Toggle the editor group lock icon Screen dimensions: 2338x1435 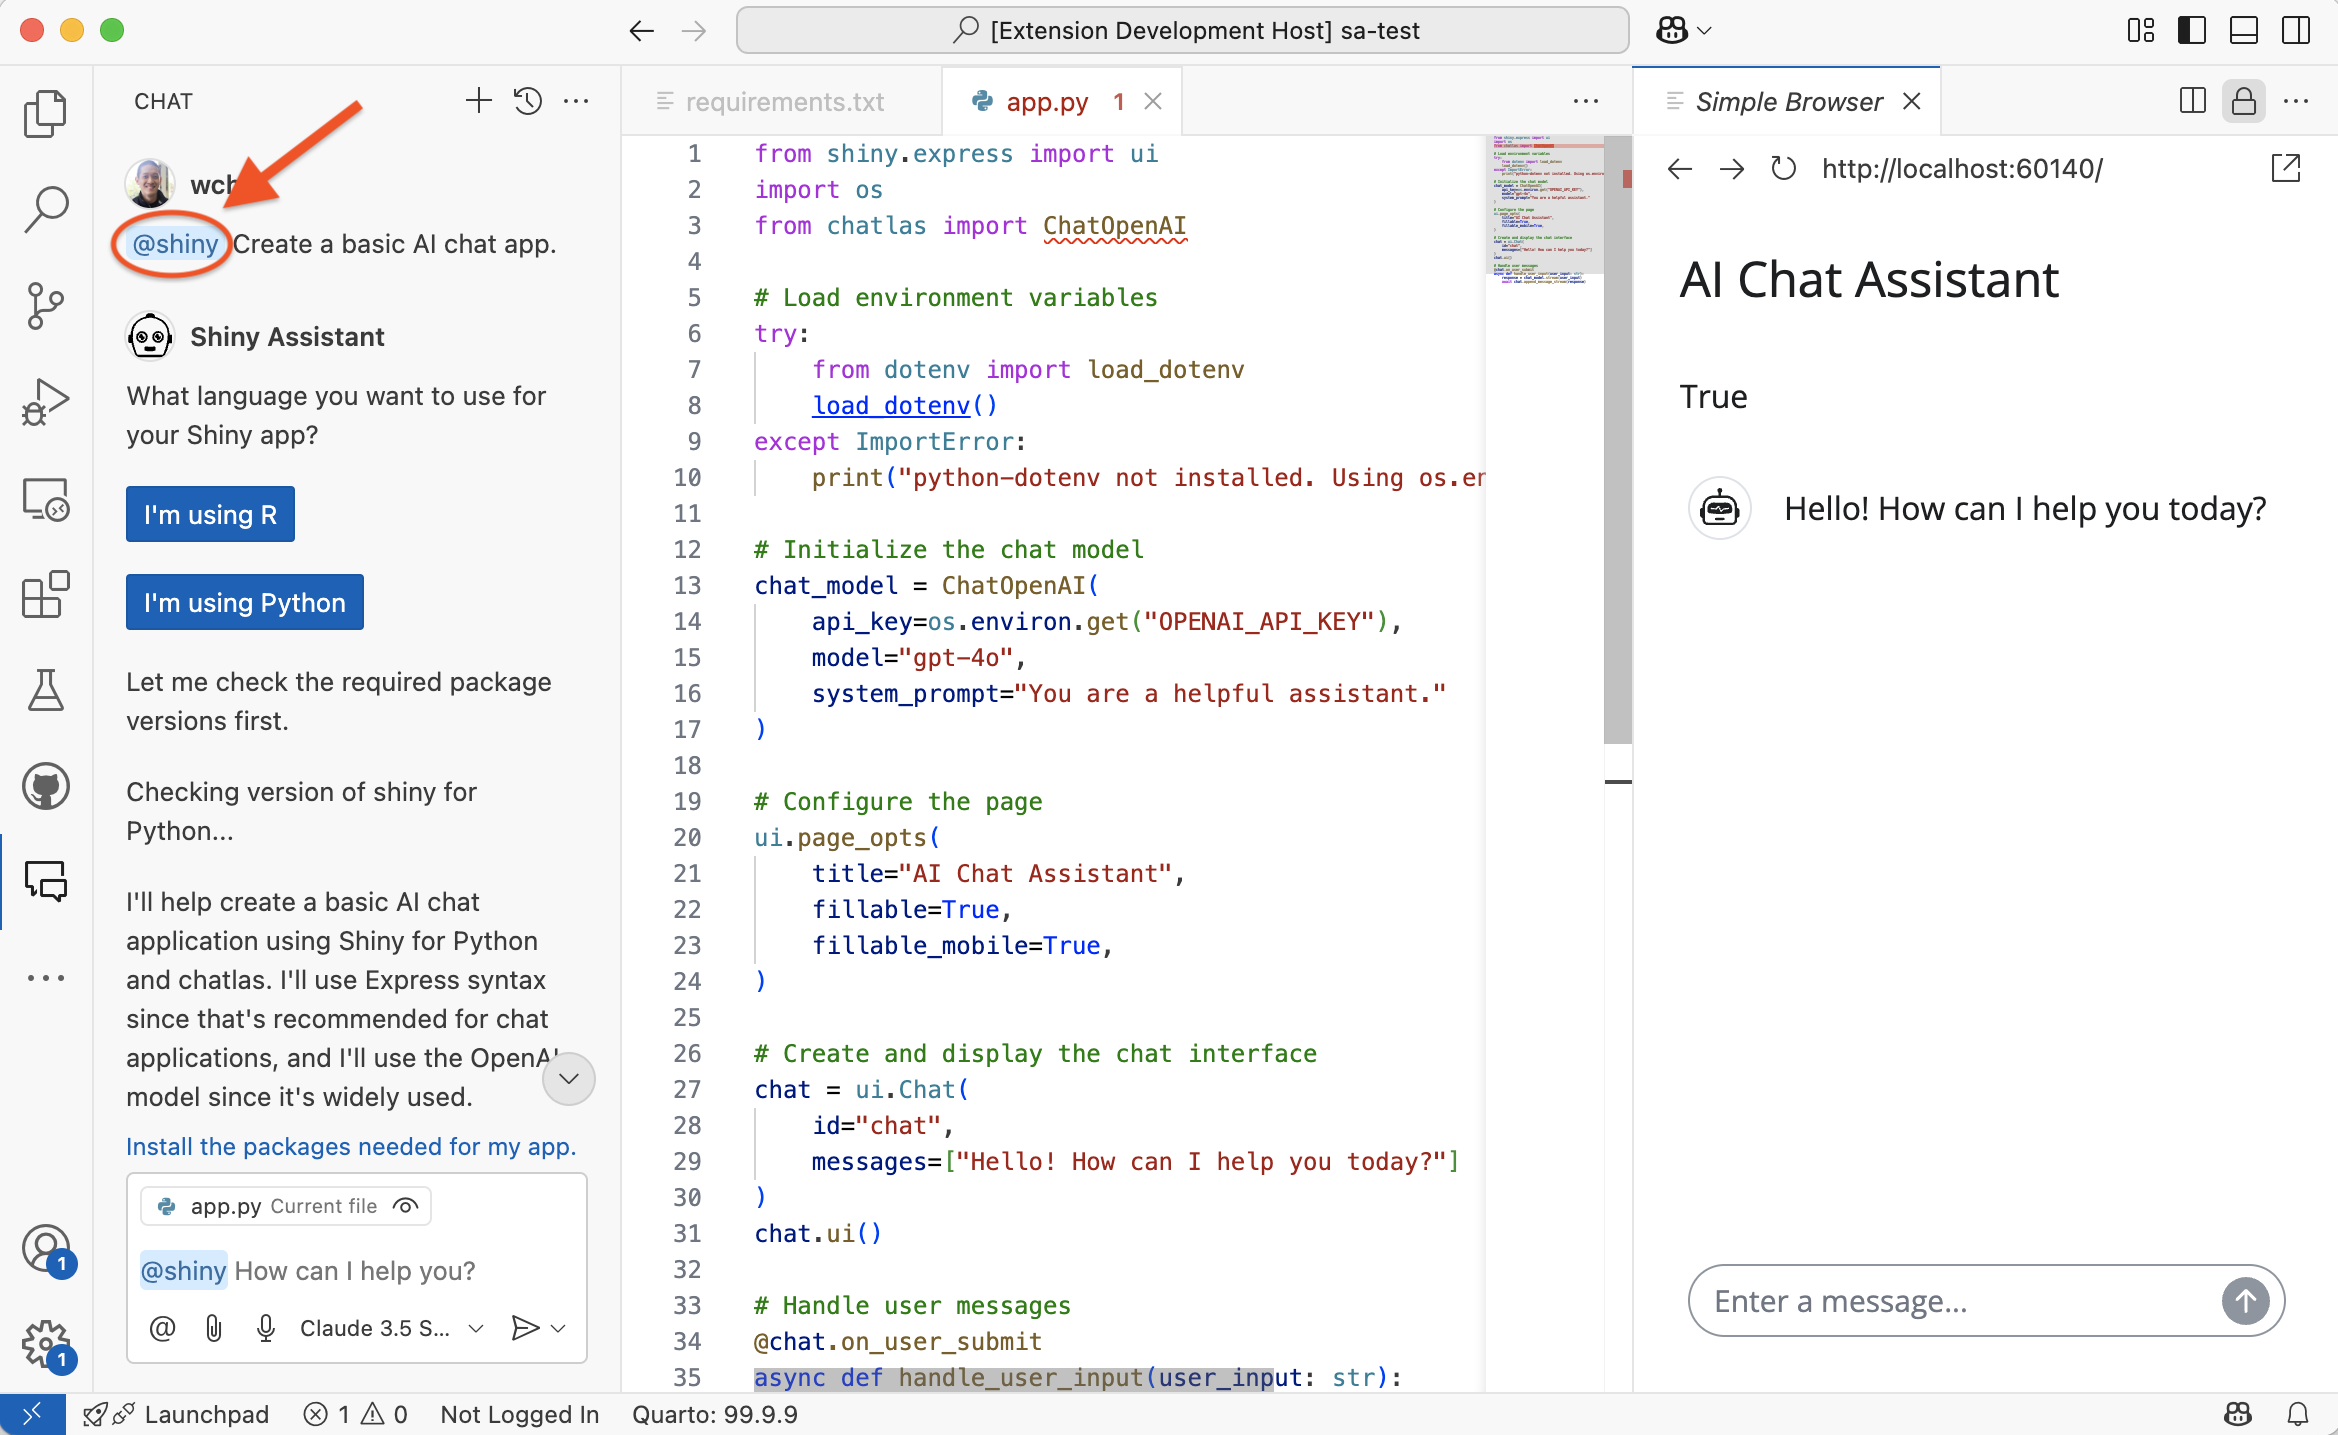[2243, 101]
